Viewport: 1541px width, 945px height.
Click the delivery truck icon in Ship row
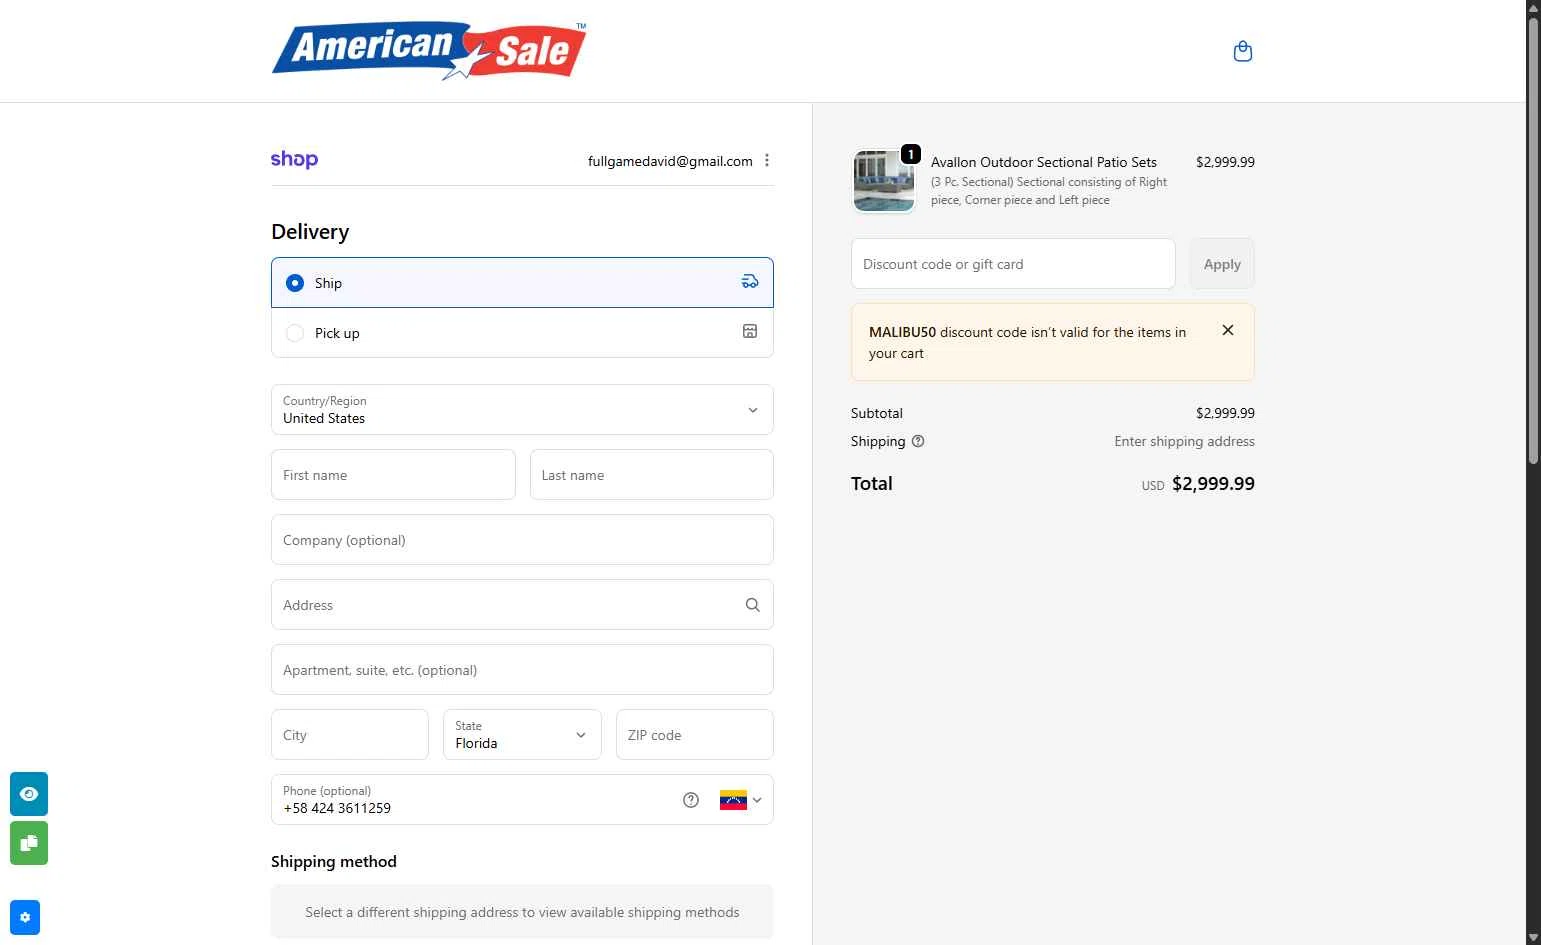pyautogui.click(x=750, y=282)
